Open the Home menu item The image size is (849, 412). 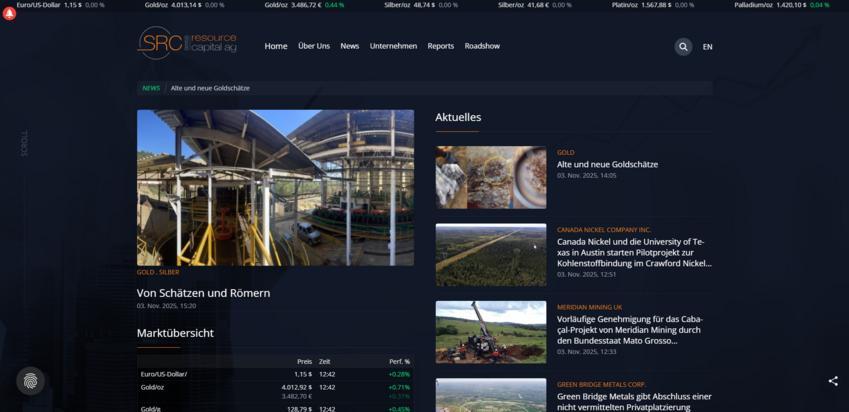pos(276,46)
